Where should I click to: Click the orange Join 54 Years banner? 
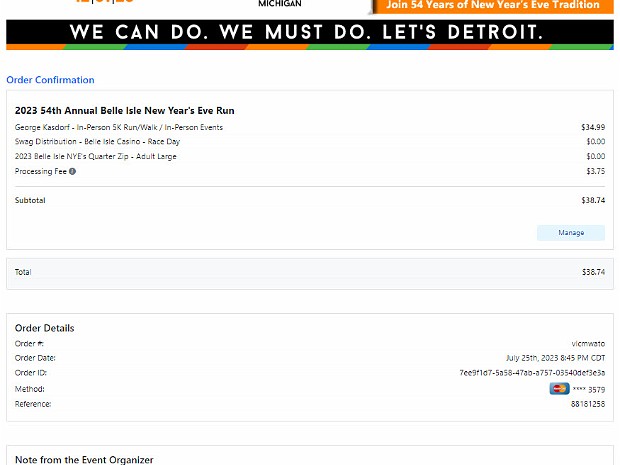493,6
